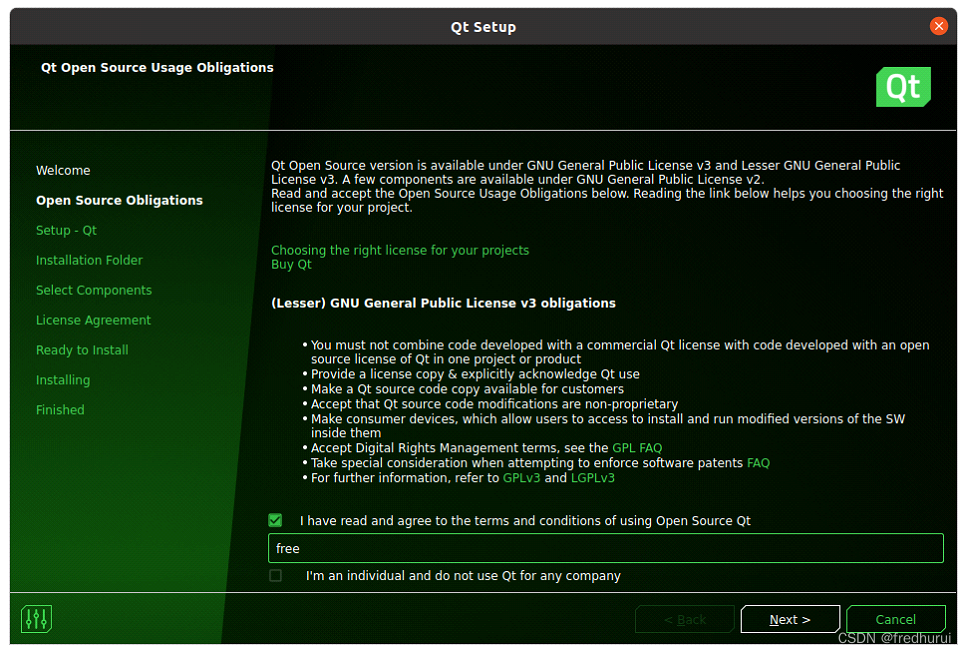The height and width of the screenshot is (654, 967).
Task: Select the Open Source Obligations step
Action: (x=119, y=200)
